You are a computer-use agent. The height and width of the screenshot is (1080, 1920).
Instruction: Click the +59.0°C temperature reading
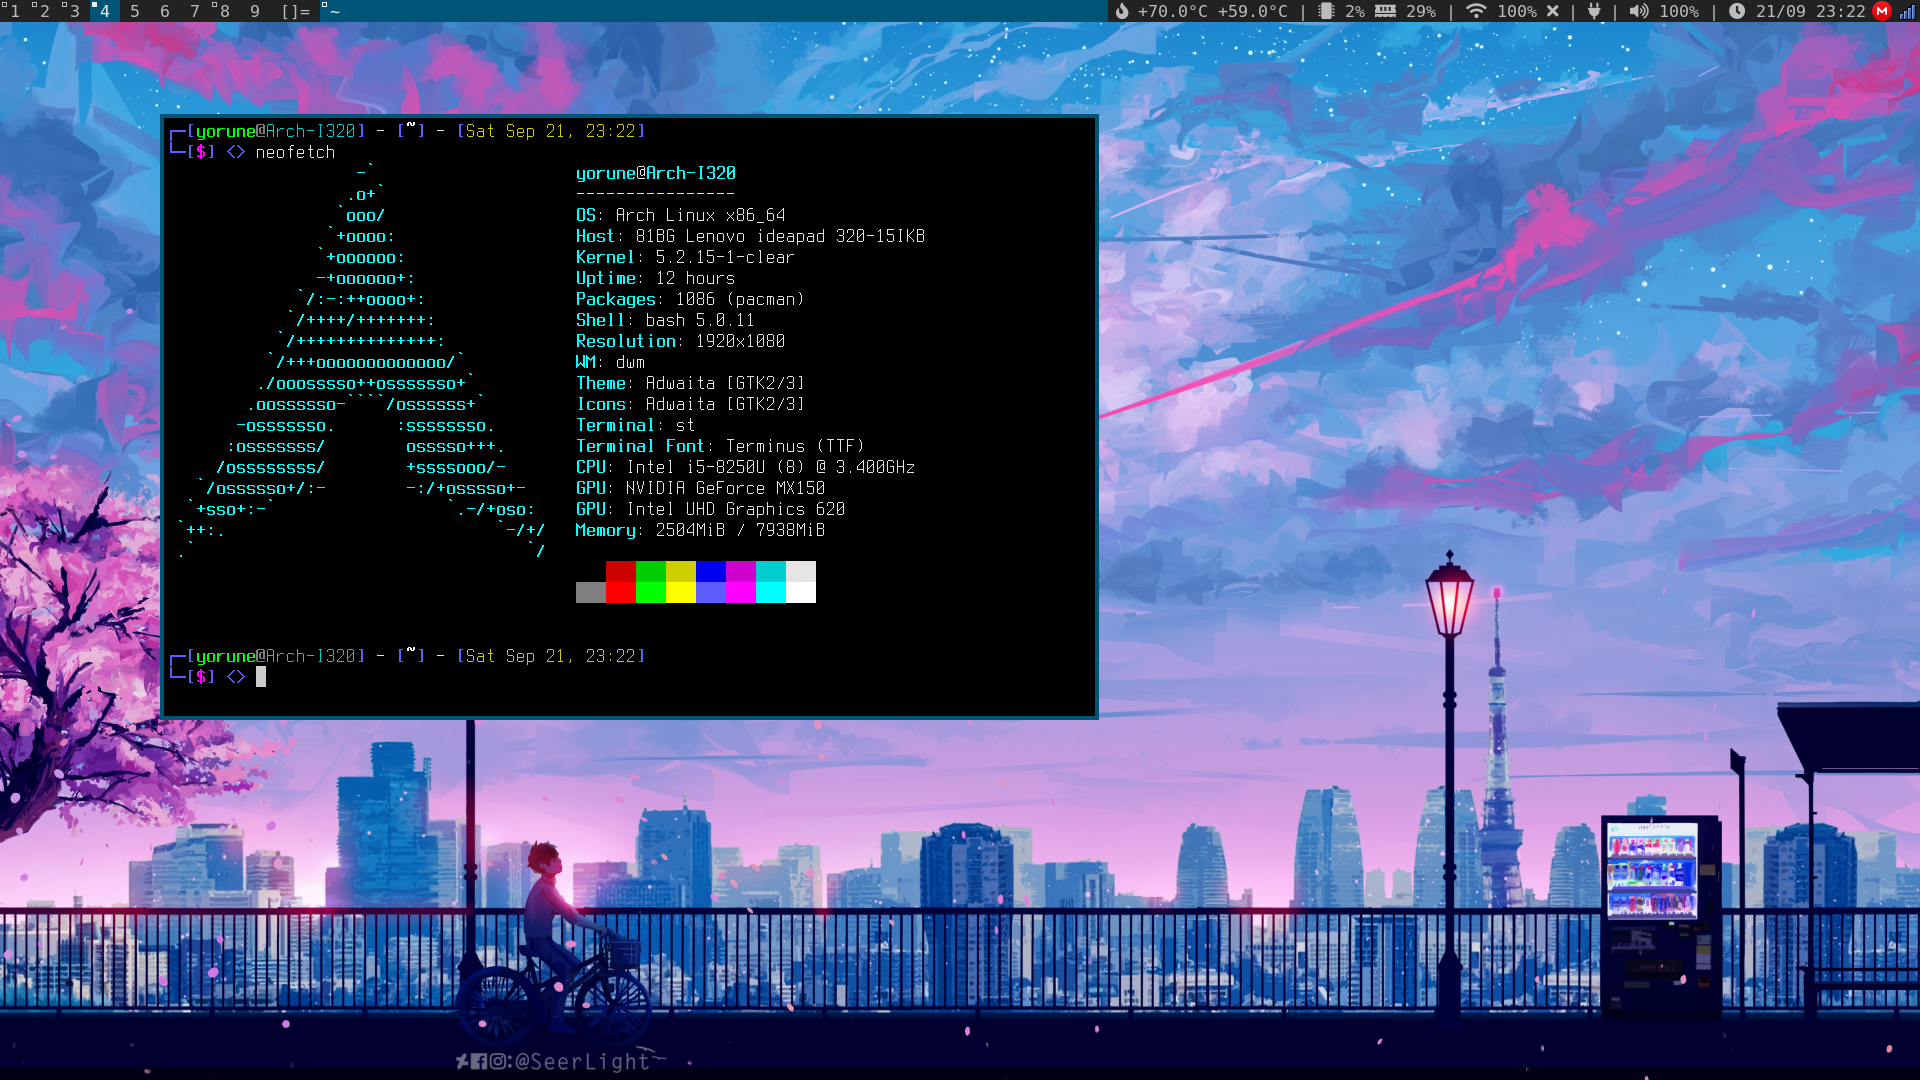coord(1252,11)
